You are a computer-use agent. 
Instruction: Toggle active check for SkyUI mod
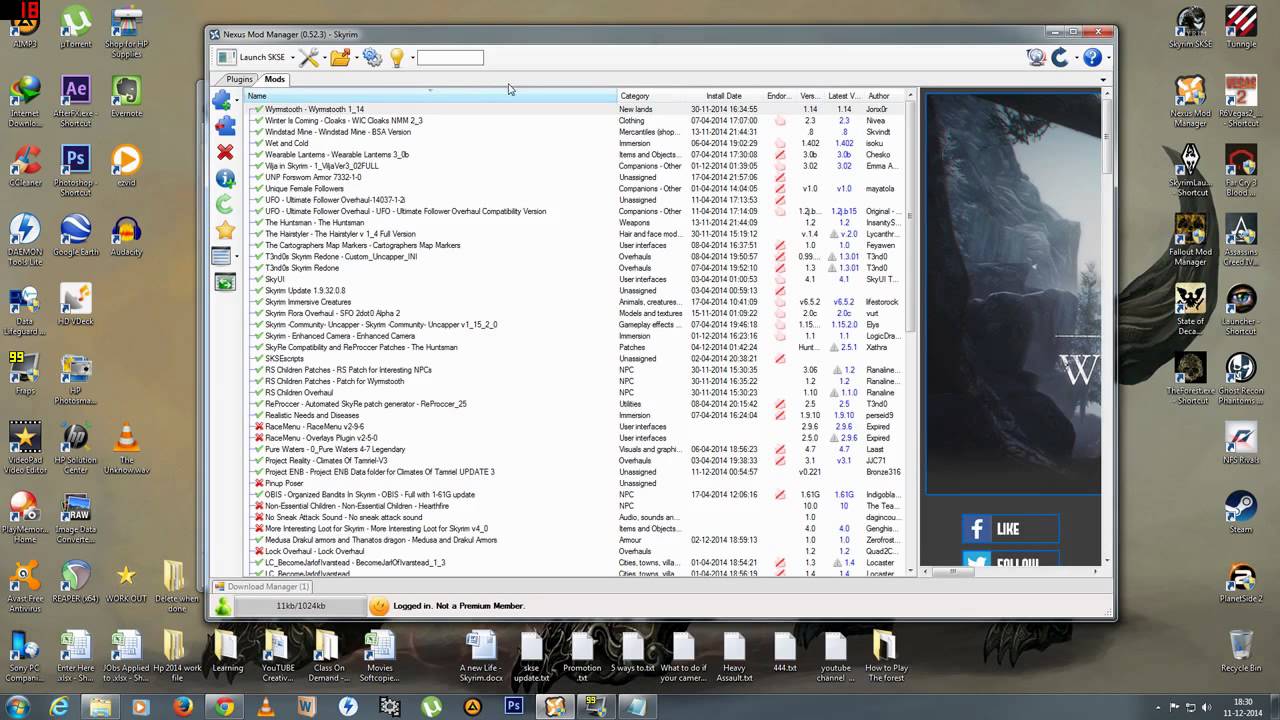click(x=259, y=279)
